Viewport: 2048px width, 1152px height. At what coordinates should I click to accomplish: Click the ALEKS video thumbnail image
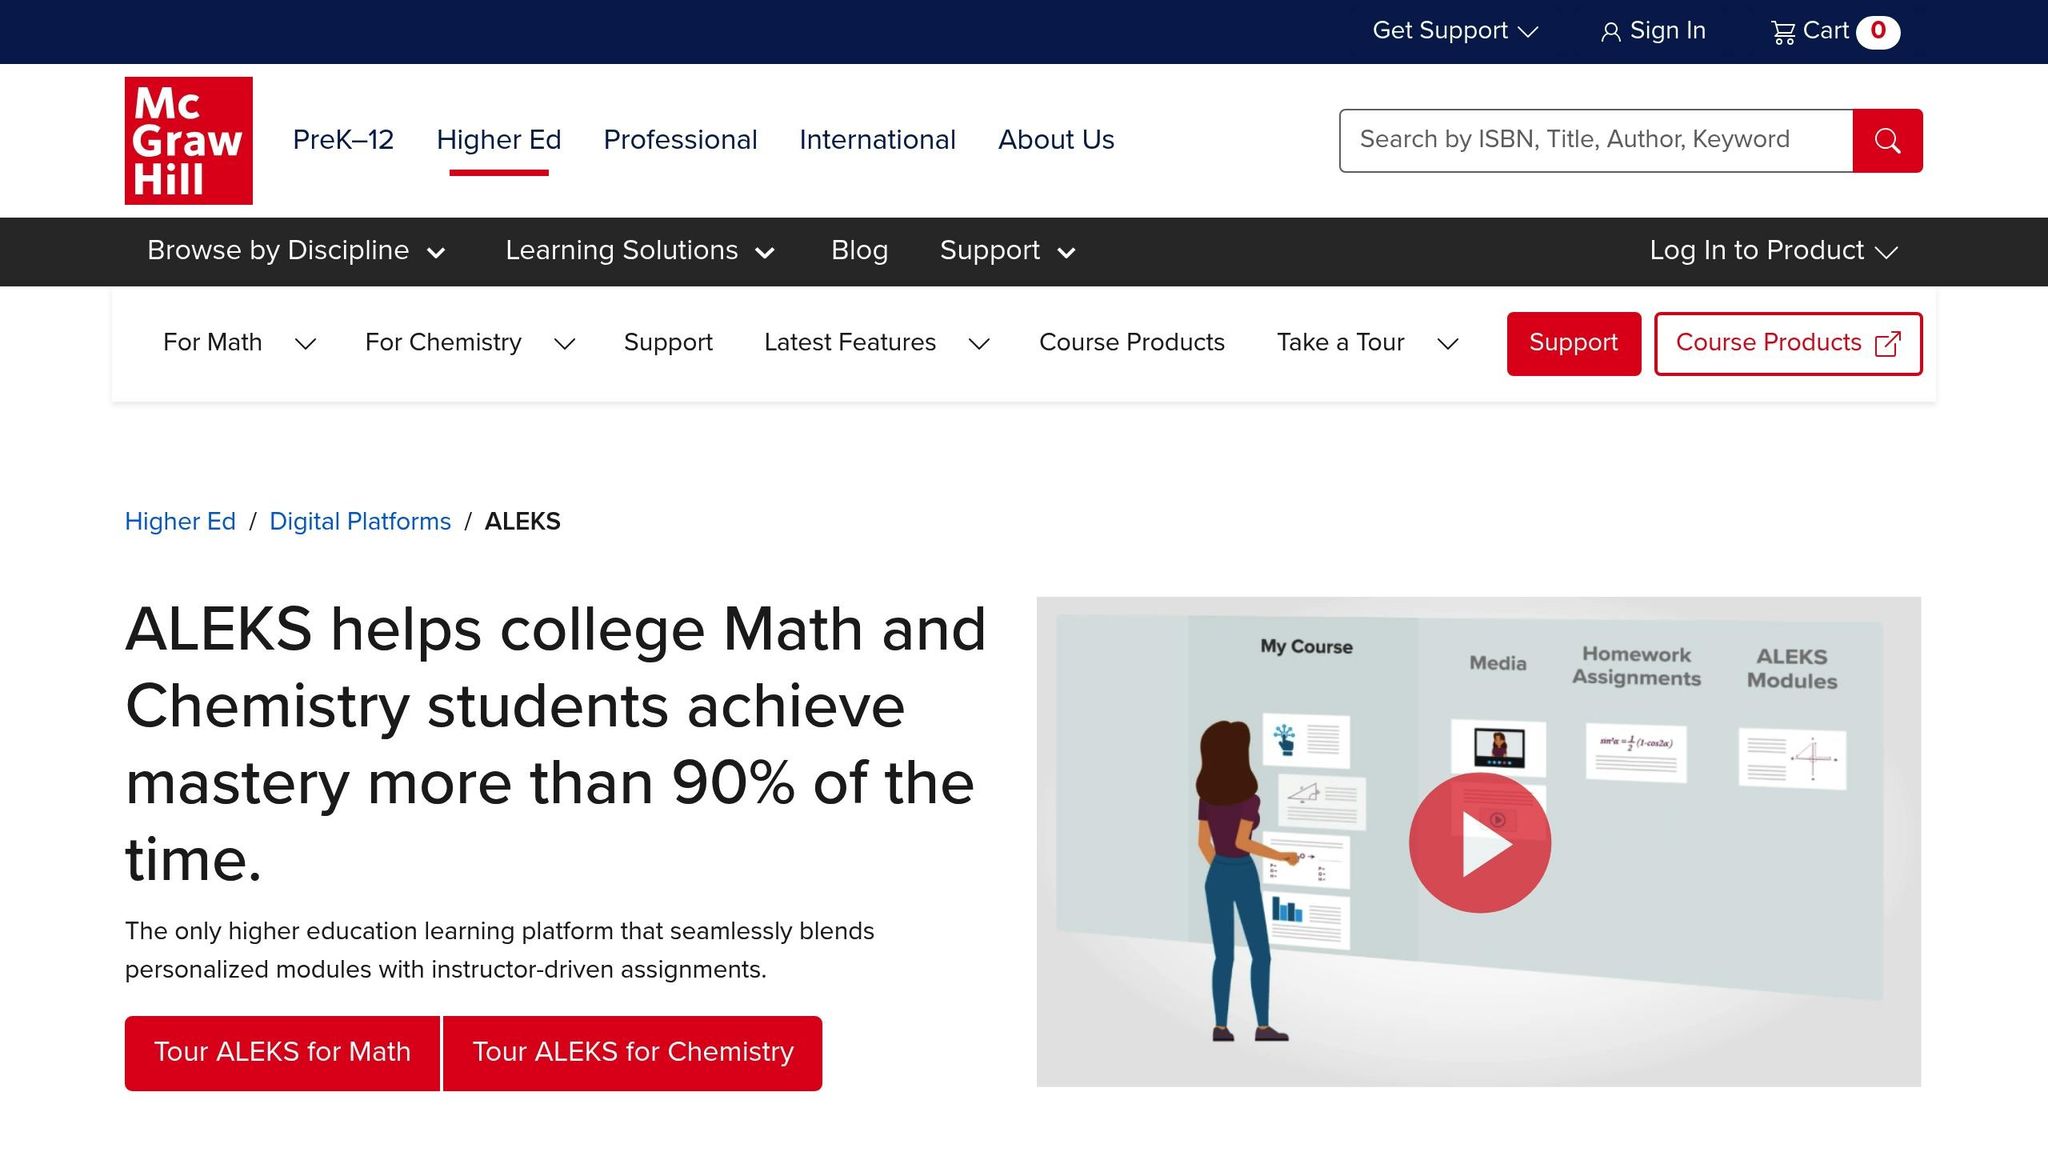(1478, 842)
